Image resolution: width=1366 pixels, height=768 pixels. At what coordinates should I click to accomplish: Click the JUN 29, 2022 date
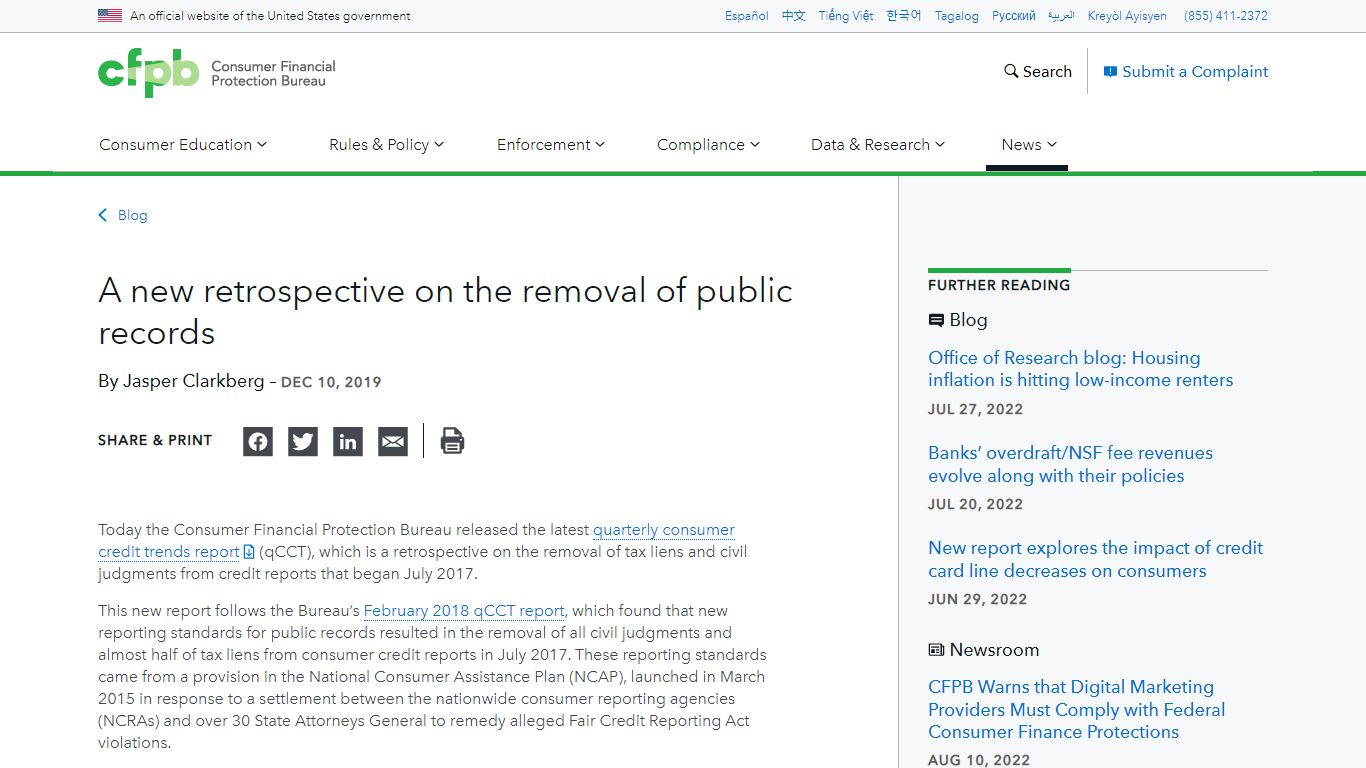point(977,599)
